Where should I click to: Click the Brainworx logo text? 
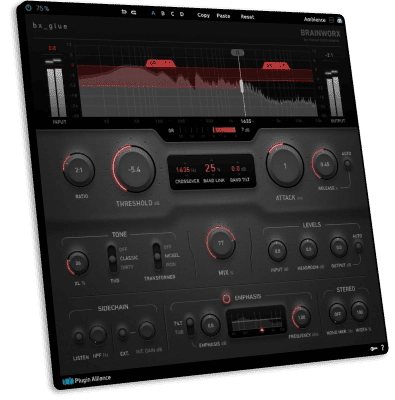coord(320,33)
